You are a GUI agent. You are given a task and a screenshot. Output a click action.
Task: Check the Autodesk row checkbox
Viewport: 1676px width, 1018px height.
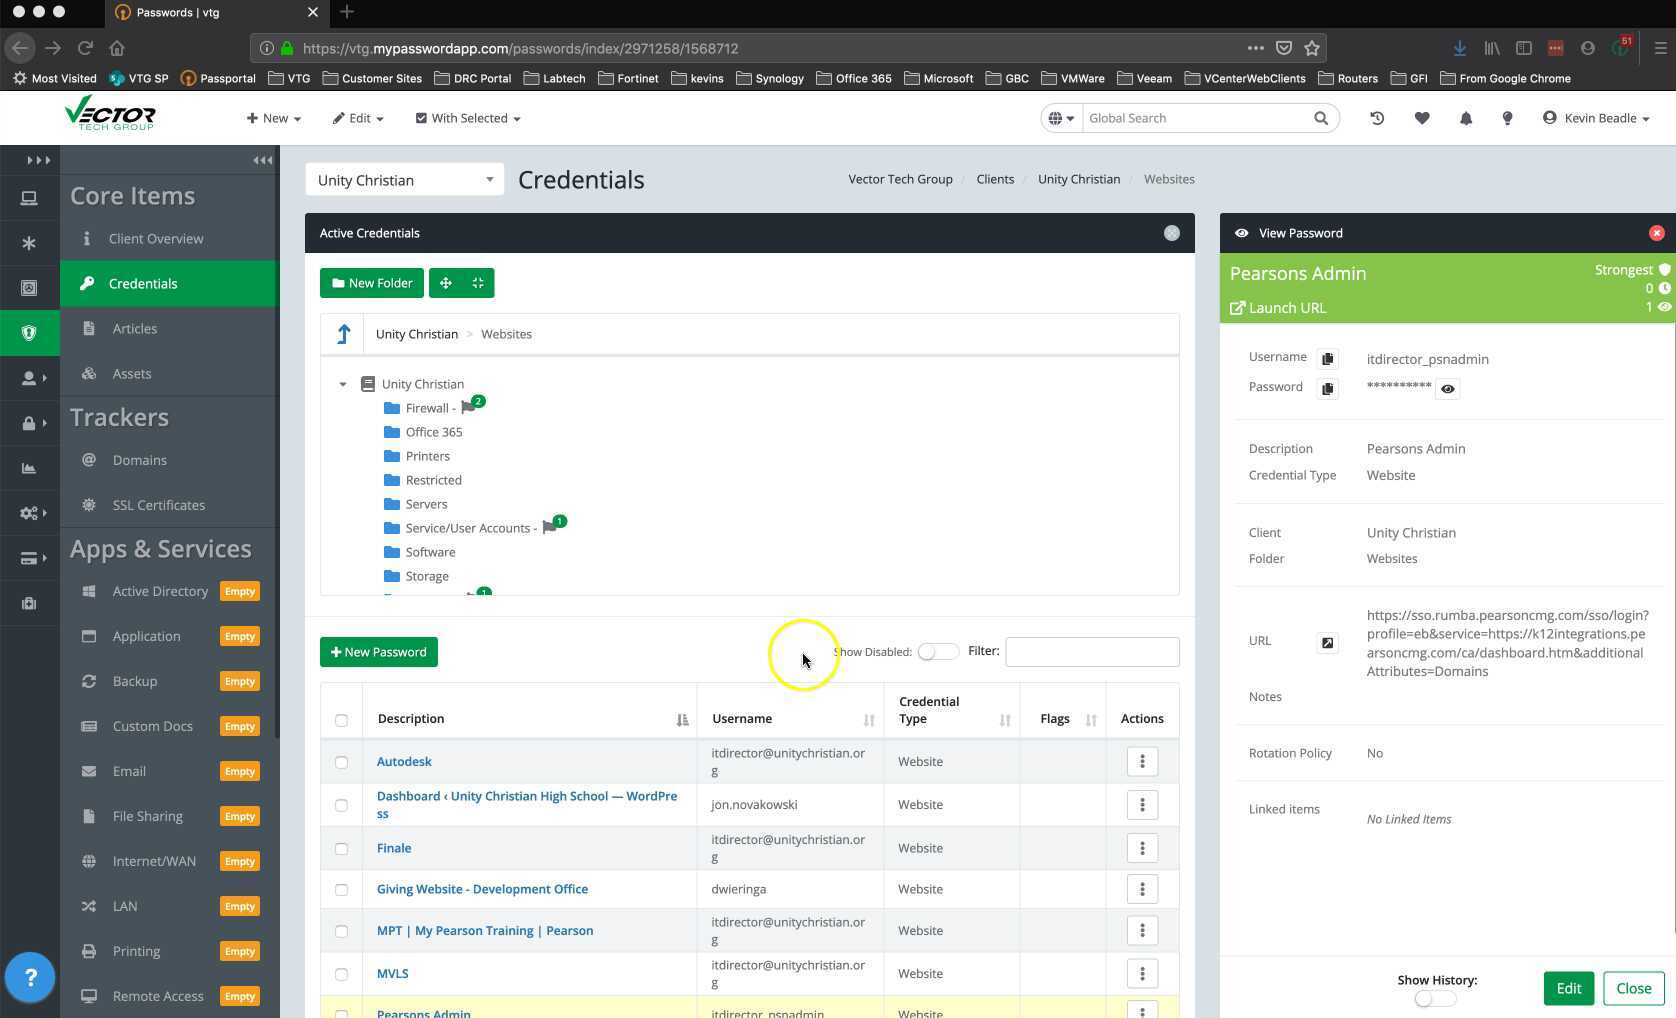pos(341,762)
